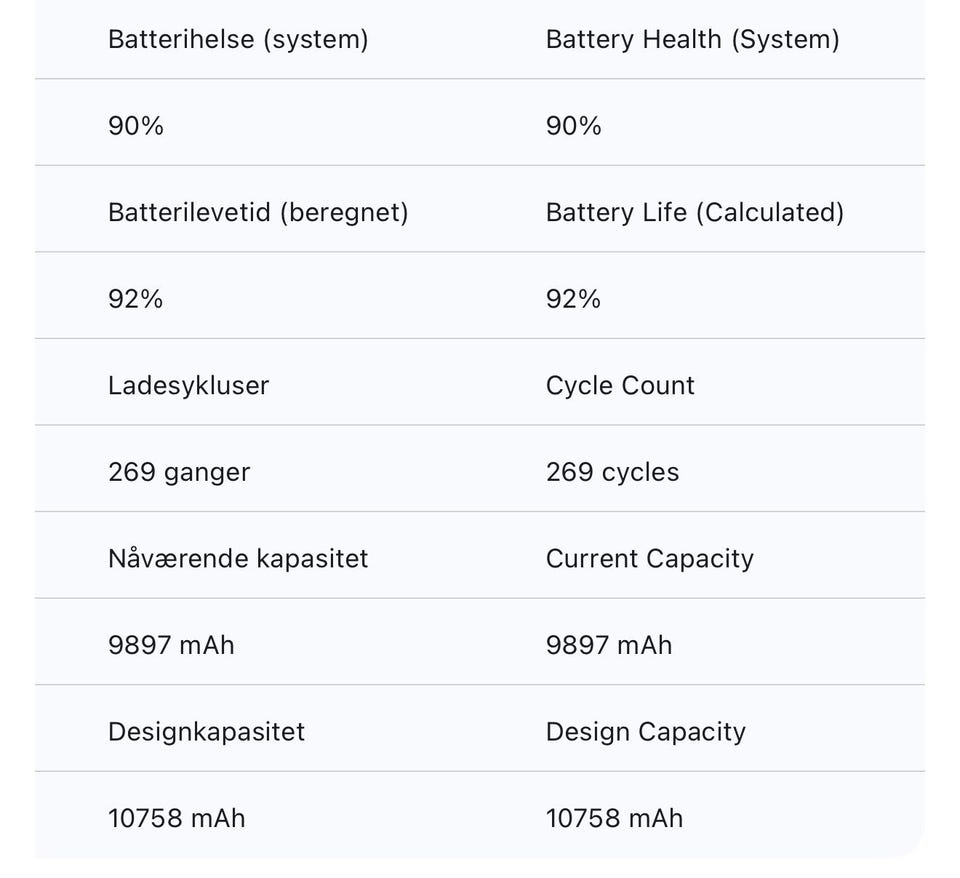Viewport: 960px width, 878px height.
Task: Click the Designkapasitet label
Action: pyautogui.click(x=206, y=732)
